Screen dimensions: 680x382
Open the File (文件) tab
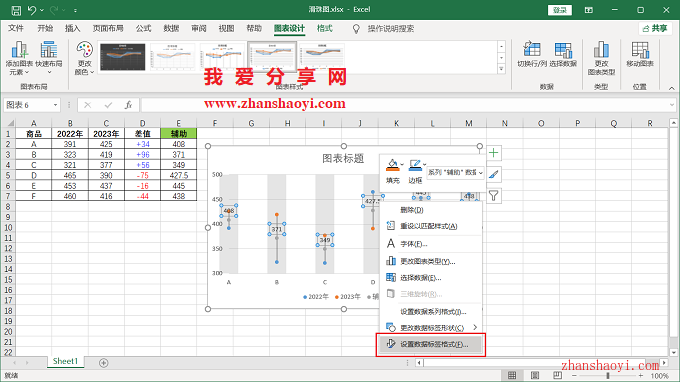coord(16,29)
